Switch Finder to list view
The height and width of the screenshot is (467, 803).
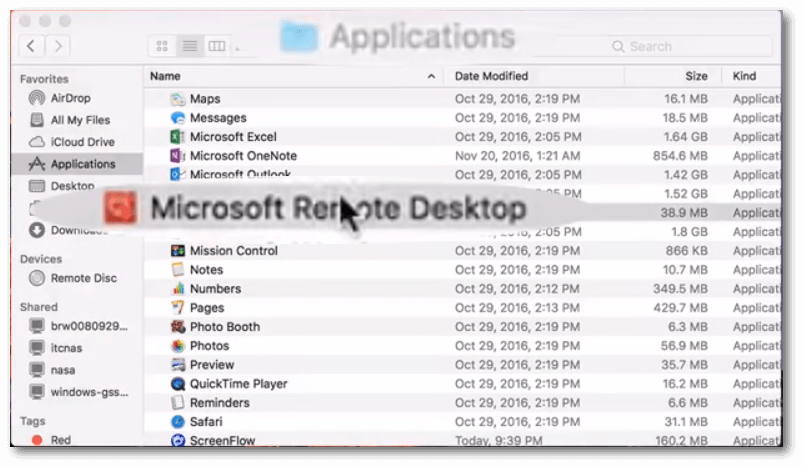[190, 46]
